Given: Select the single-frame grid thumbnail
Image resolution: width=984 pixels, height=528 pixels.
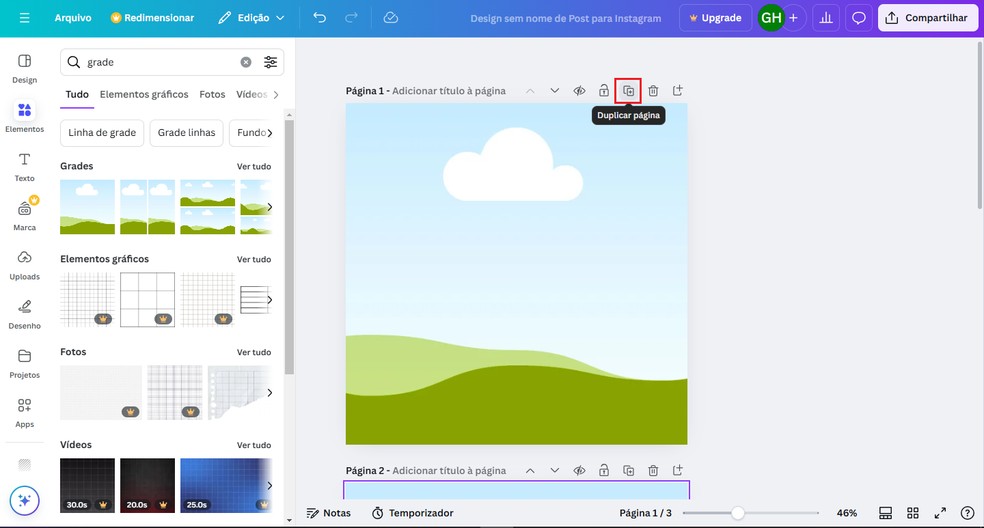Looking at the screenshot, I should pos(87,207).
